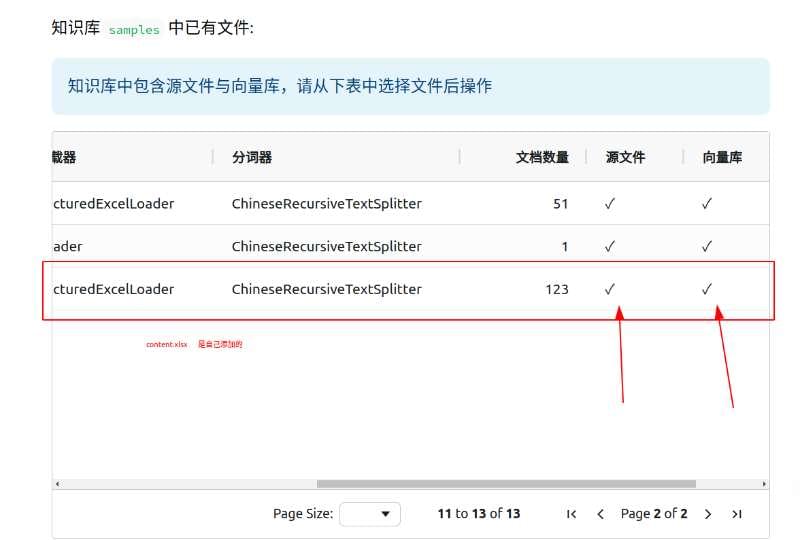Click the horizontal scrollbar's left arrow
800x540 pixels.
[58, 484]
